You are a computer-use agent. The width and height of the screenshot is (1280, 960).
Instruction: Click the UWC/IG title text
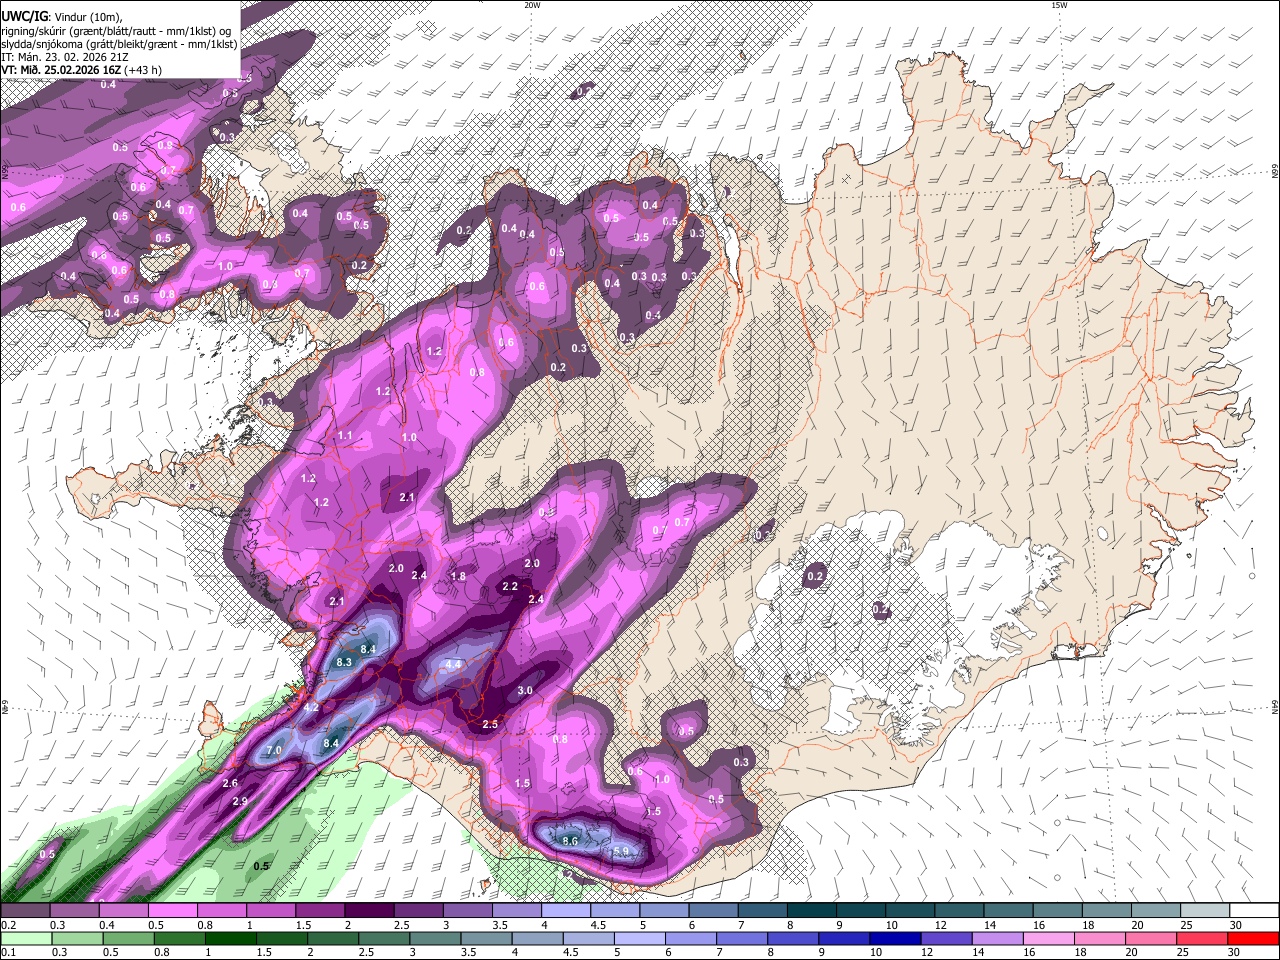(23, 17)
